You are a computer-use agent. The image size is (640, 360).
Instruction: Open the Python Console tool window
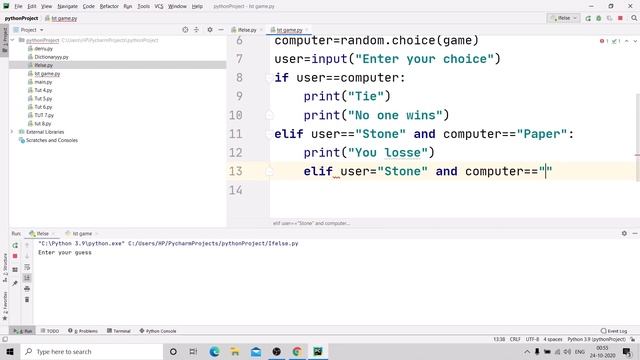coord(158,331)
